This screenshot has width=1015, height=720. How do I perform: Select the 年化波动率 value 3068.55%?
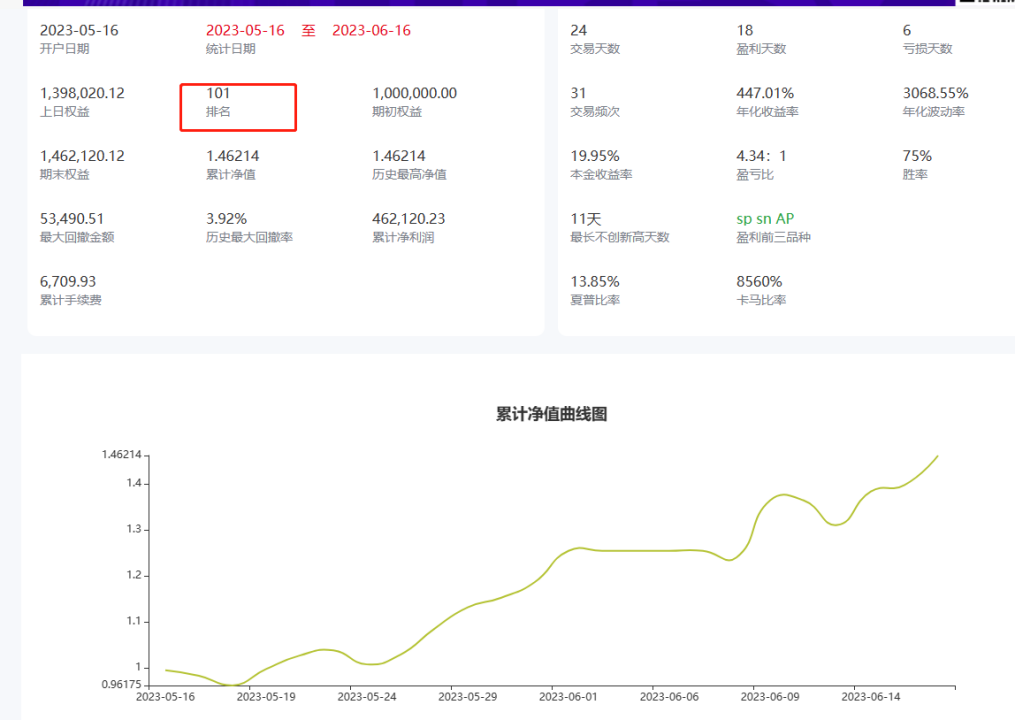[x=935, y=93]
